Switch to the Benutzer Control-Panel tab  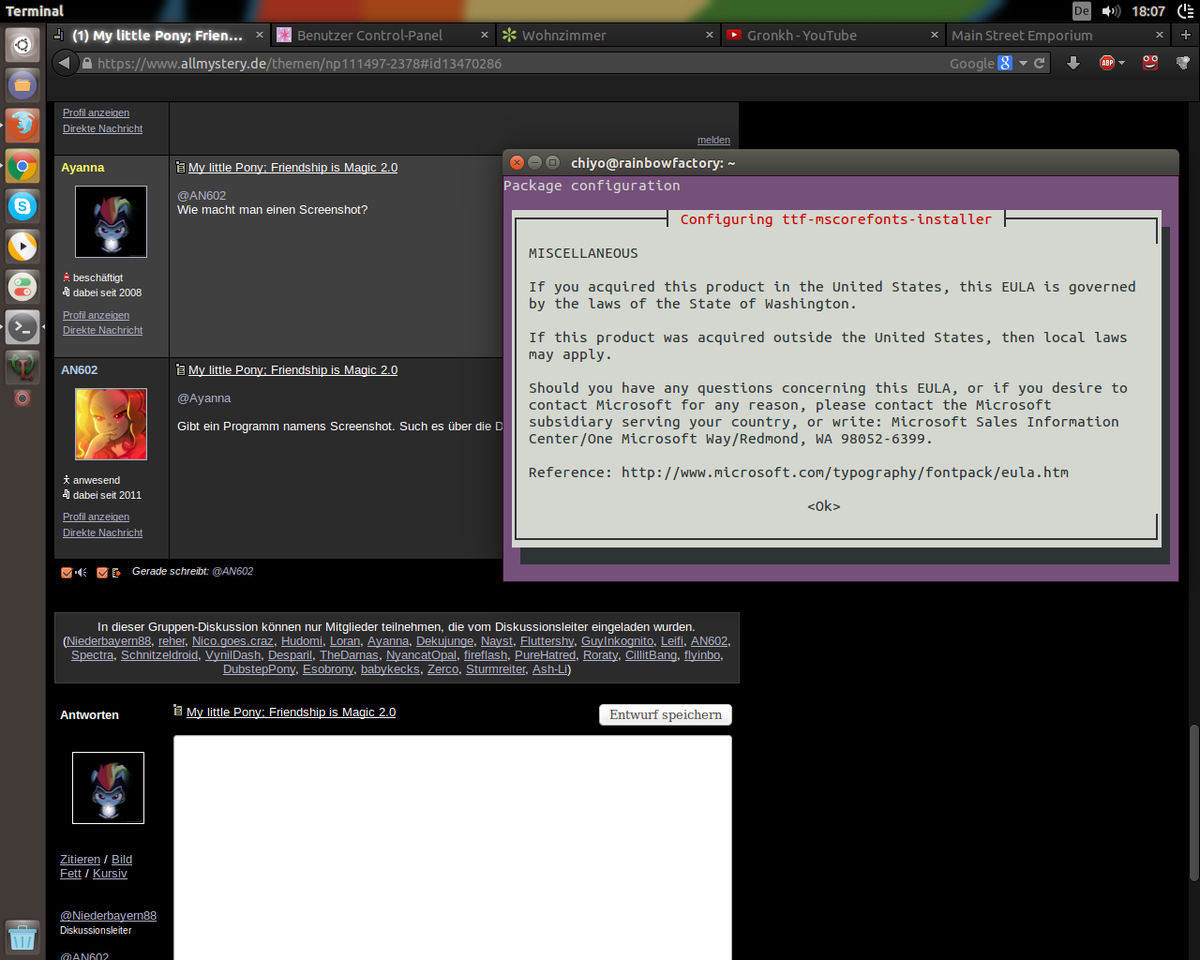pos(370,35)
